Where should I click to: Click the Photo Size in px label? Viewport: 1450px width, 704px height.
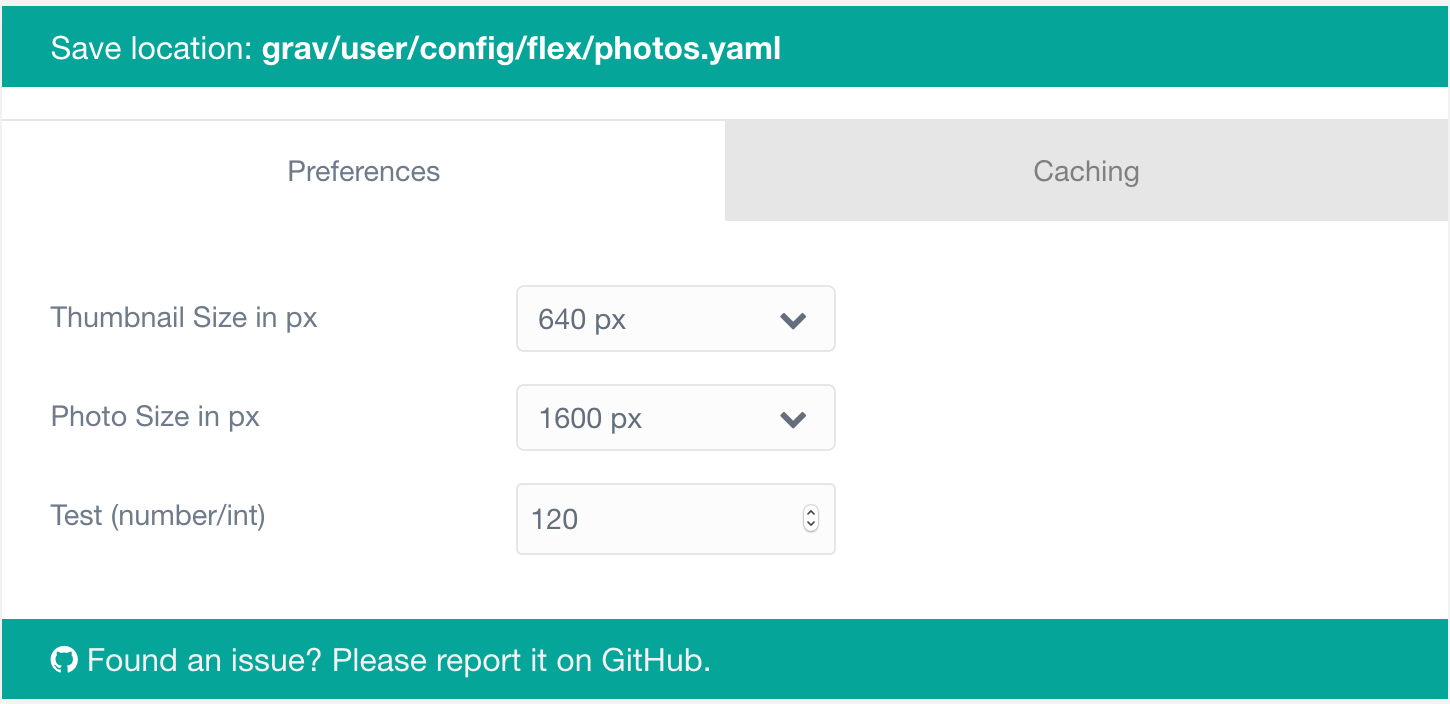click(x=155, y=416)
